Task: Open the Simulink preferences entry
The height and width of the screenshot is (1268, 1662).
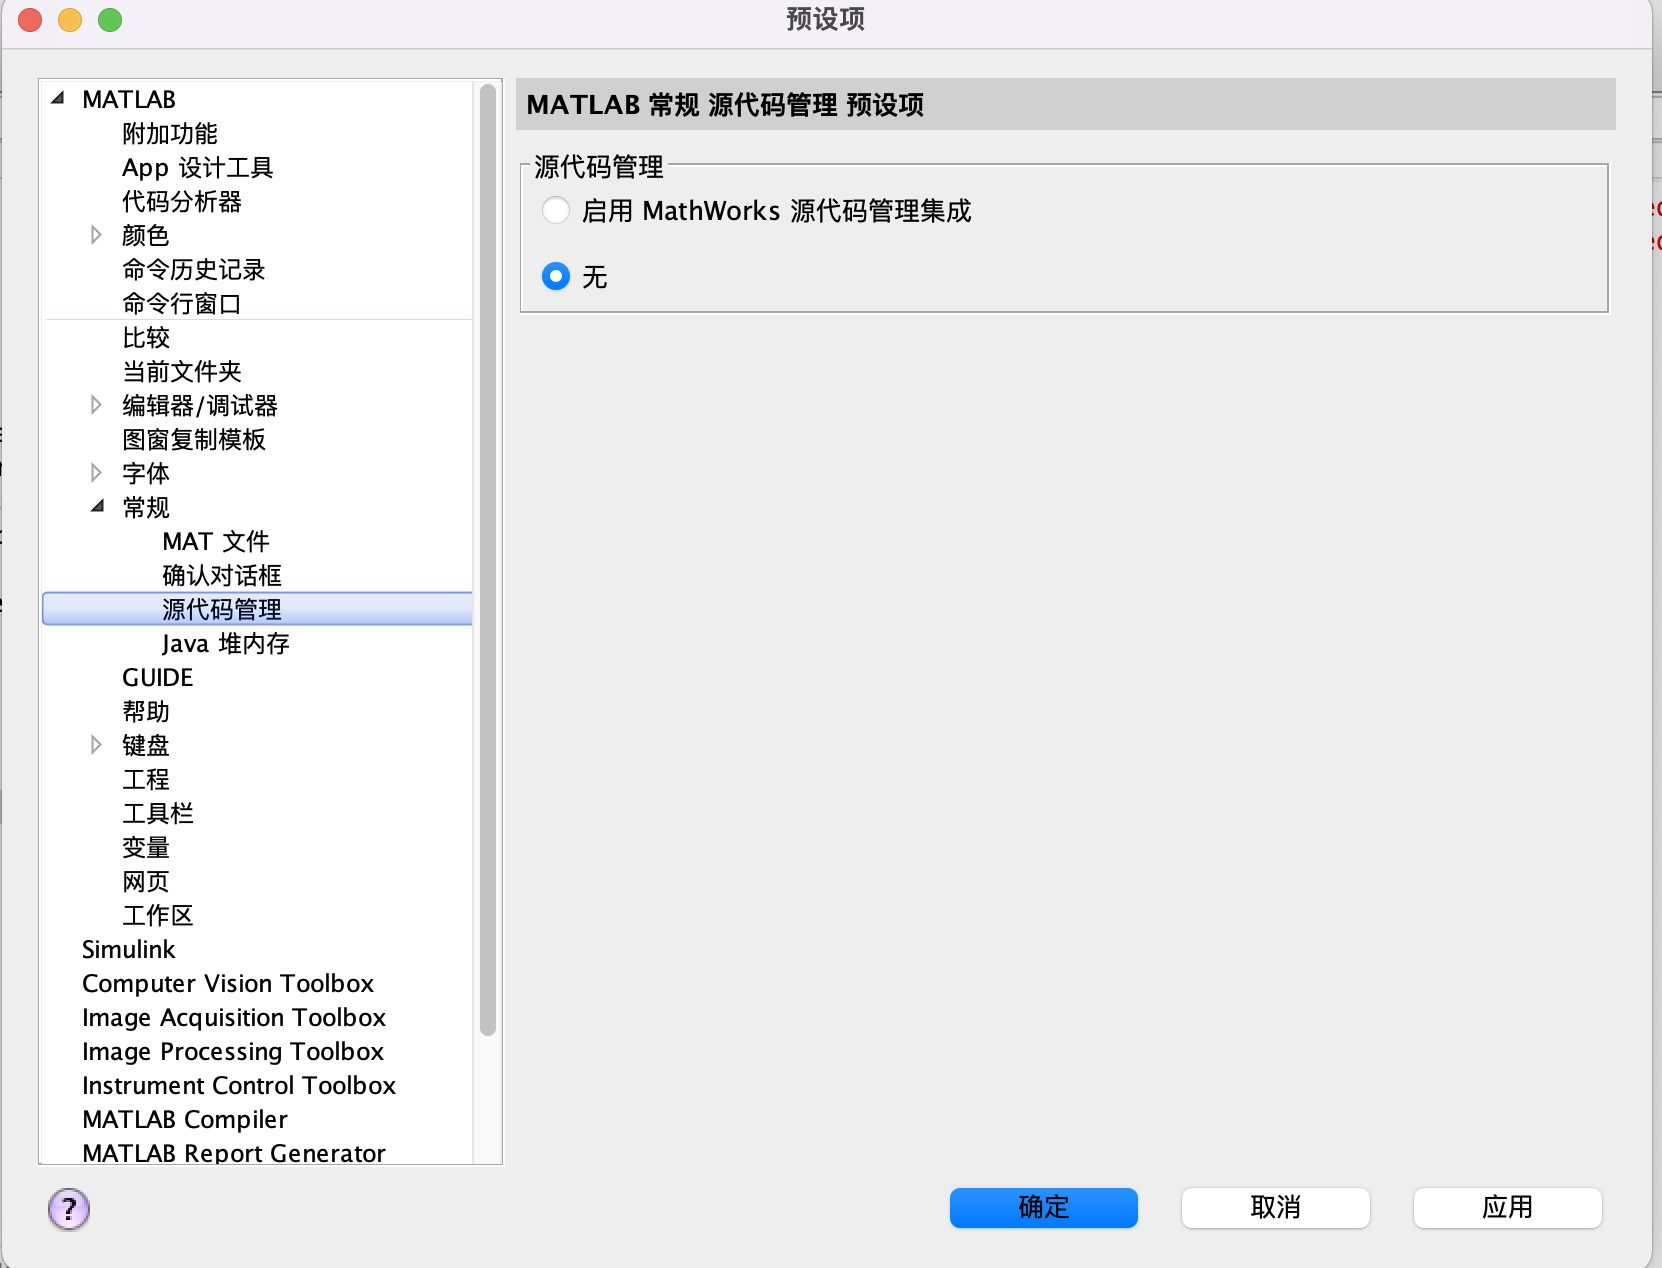Action: 128,949
